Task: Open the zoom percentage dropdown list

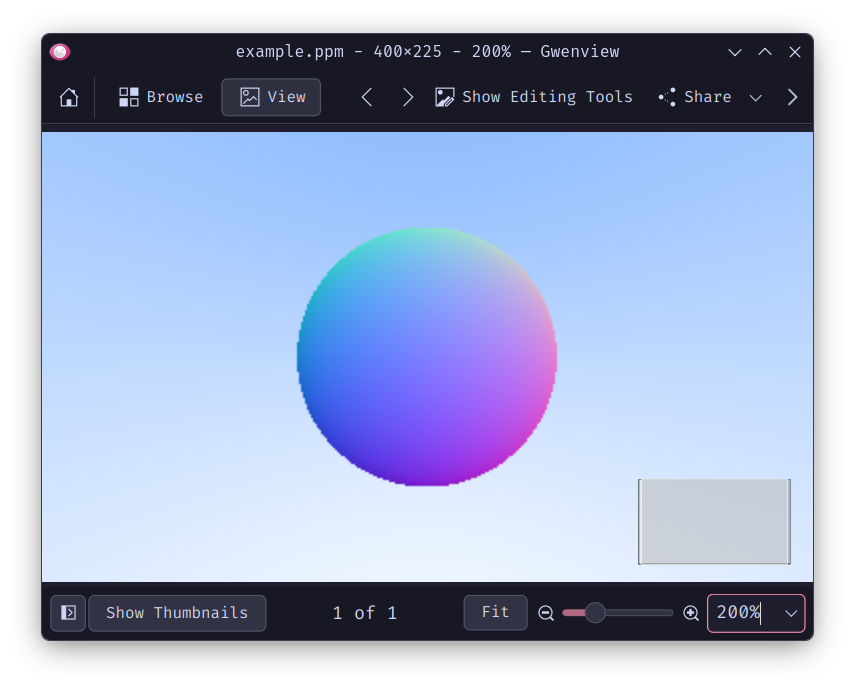Action: click(791, 613)
